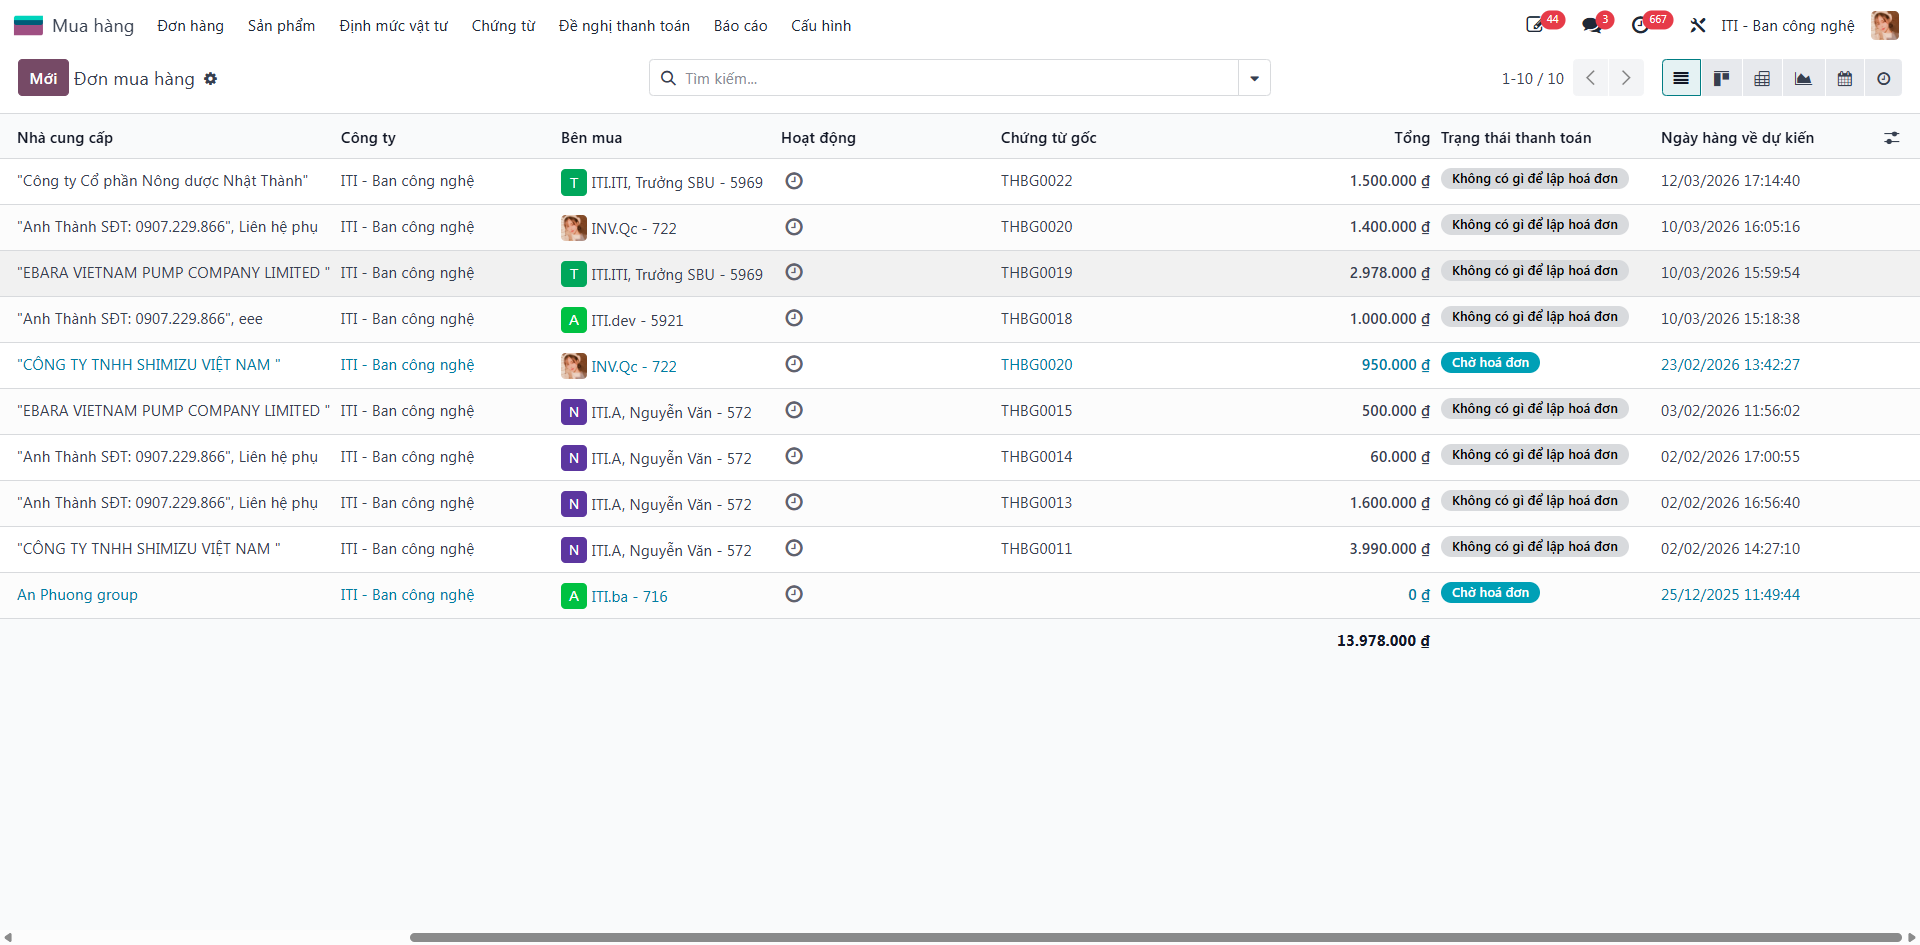This screenshot has height=945, width=1920.
Task: Sort by Tổng column header
Action: 1412,138
